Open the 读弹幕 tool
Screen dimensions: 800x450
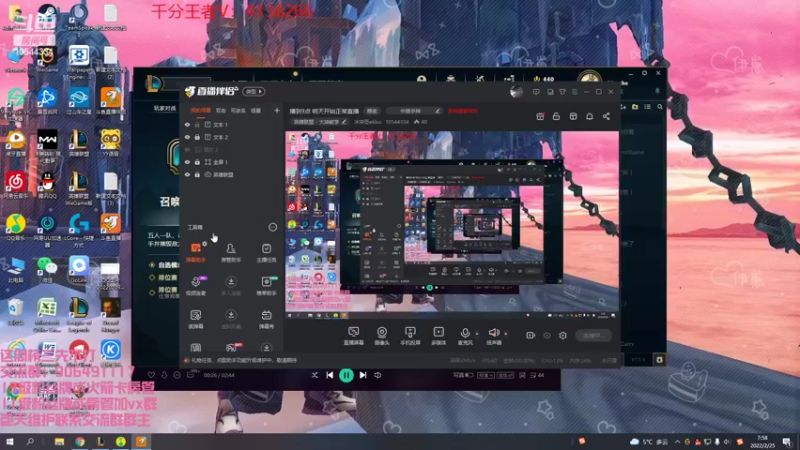pos(196,319)
